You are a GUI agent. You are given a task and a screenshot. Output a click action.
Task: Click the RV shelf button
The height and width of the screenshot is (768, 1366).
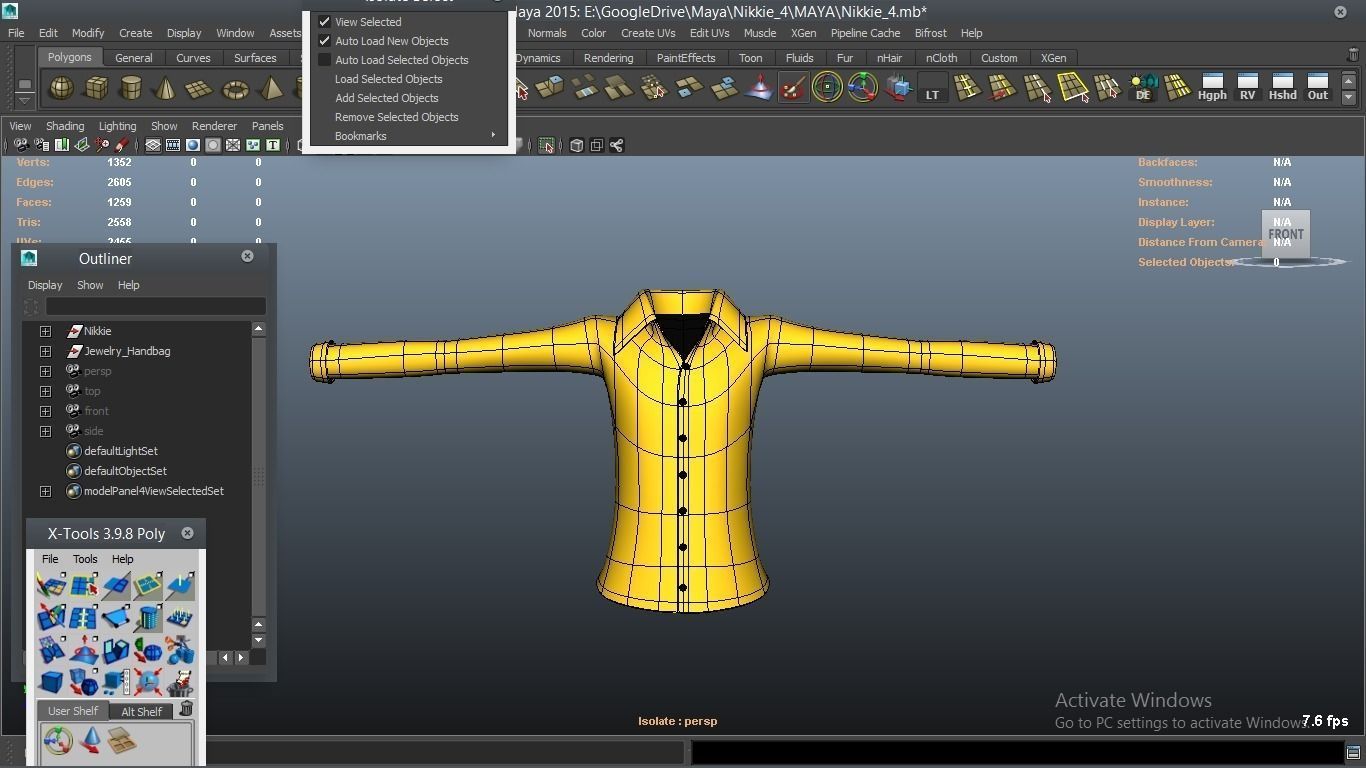pos(1247,88)
